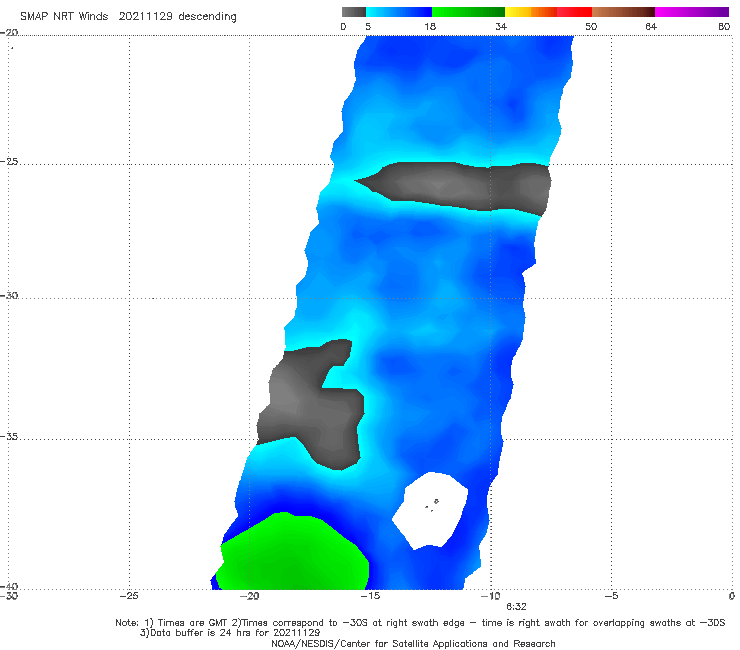The height and width of the screenshot is (650, 740).
Task: Click the title 'SMAP NRT Winds 20211129 descending'
Action: click(x=128, y=17)
